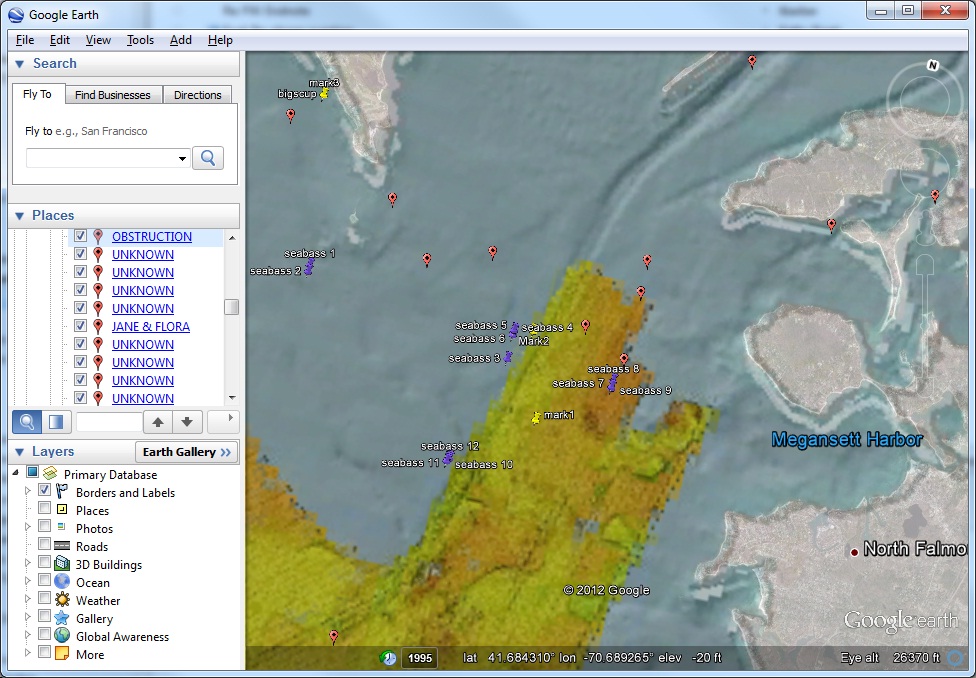Uncheck the Borders and Labels layer

45,492
